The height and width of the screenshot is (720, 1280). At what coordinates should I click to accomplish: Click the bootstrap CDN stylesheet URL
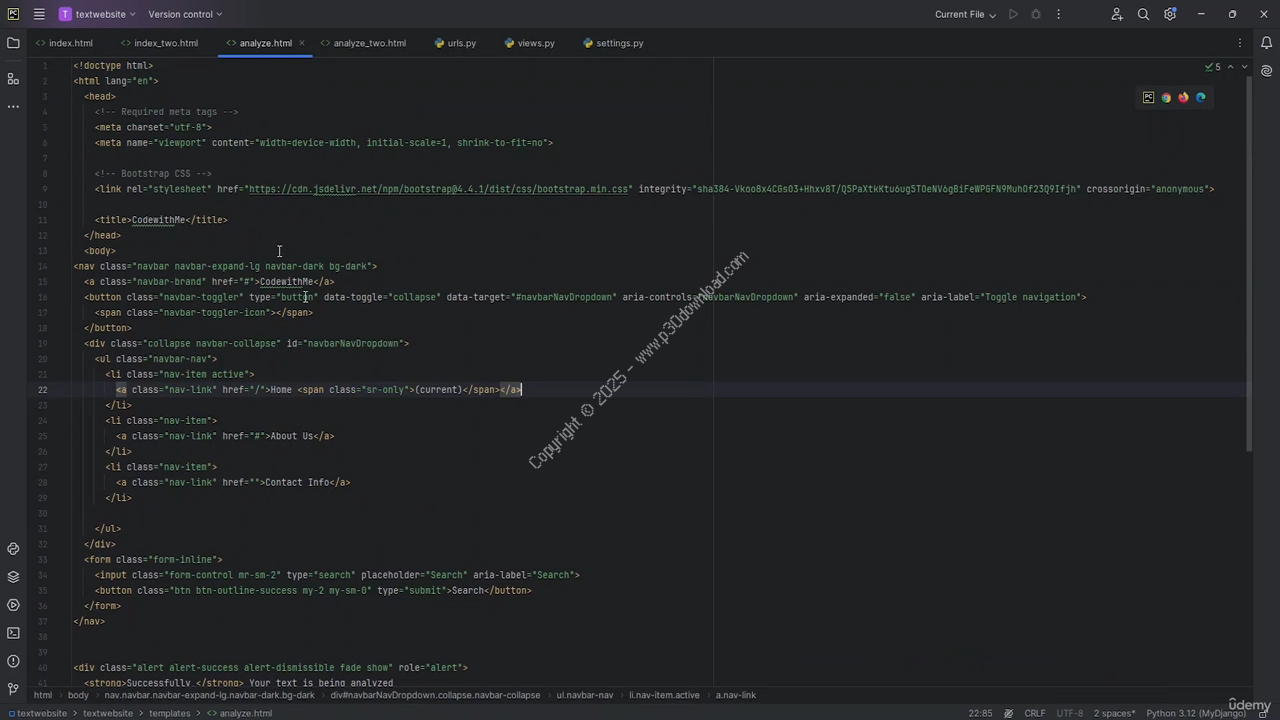(439, 189)
